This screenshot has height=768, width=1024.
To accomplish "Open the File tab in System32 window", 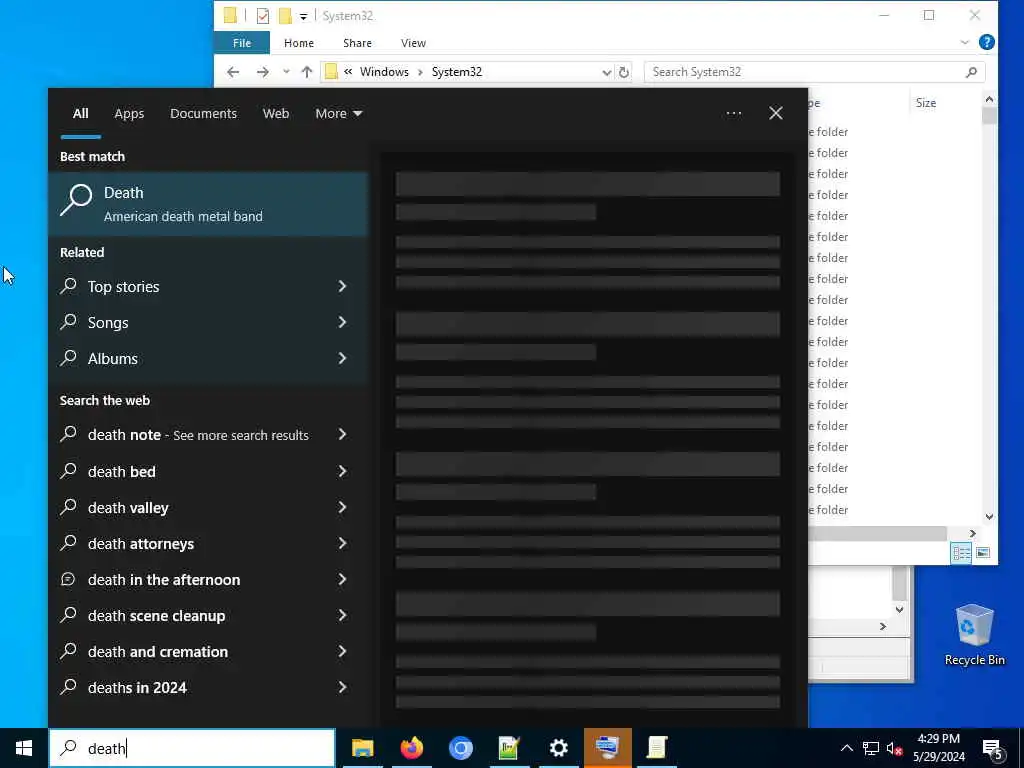I will pyautogui.click(x=242, y=43).
